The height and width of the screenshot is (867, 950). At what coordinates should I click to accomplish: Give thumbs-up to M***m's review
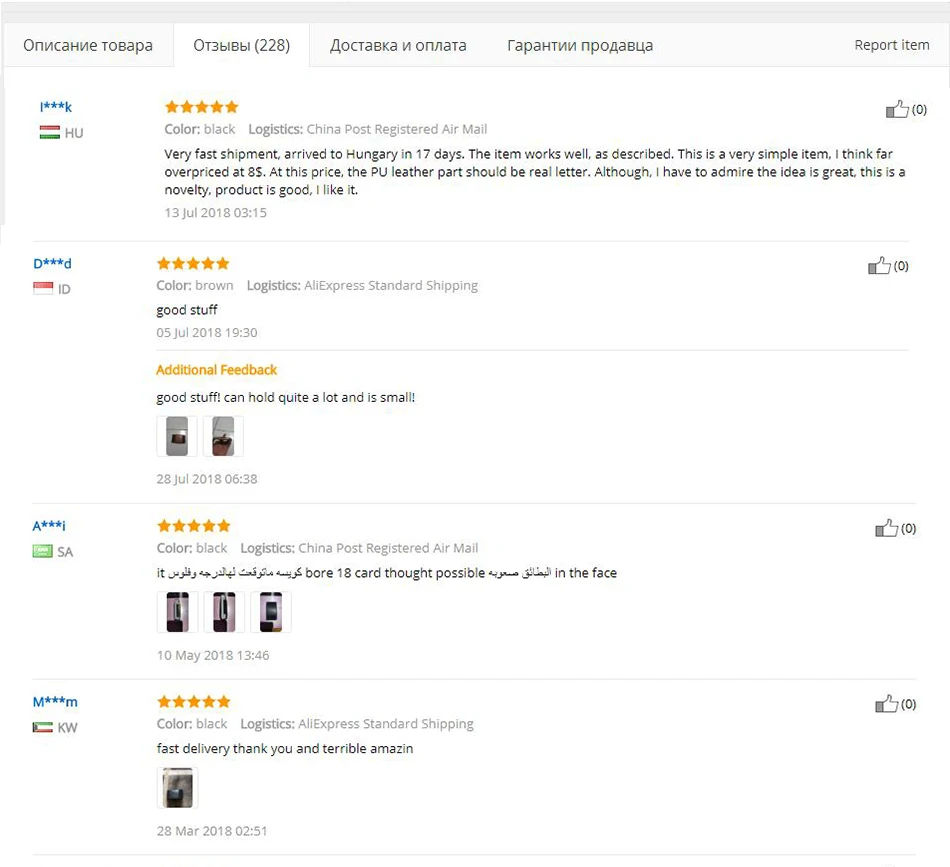point(886,704)
